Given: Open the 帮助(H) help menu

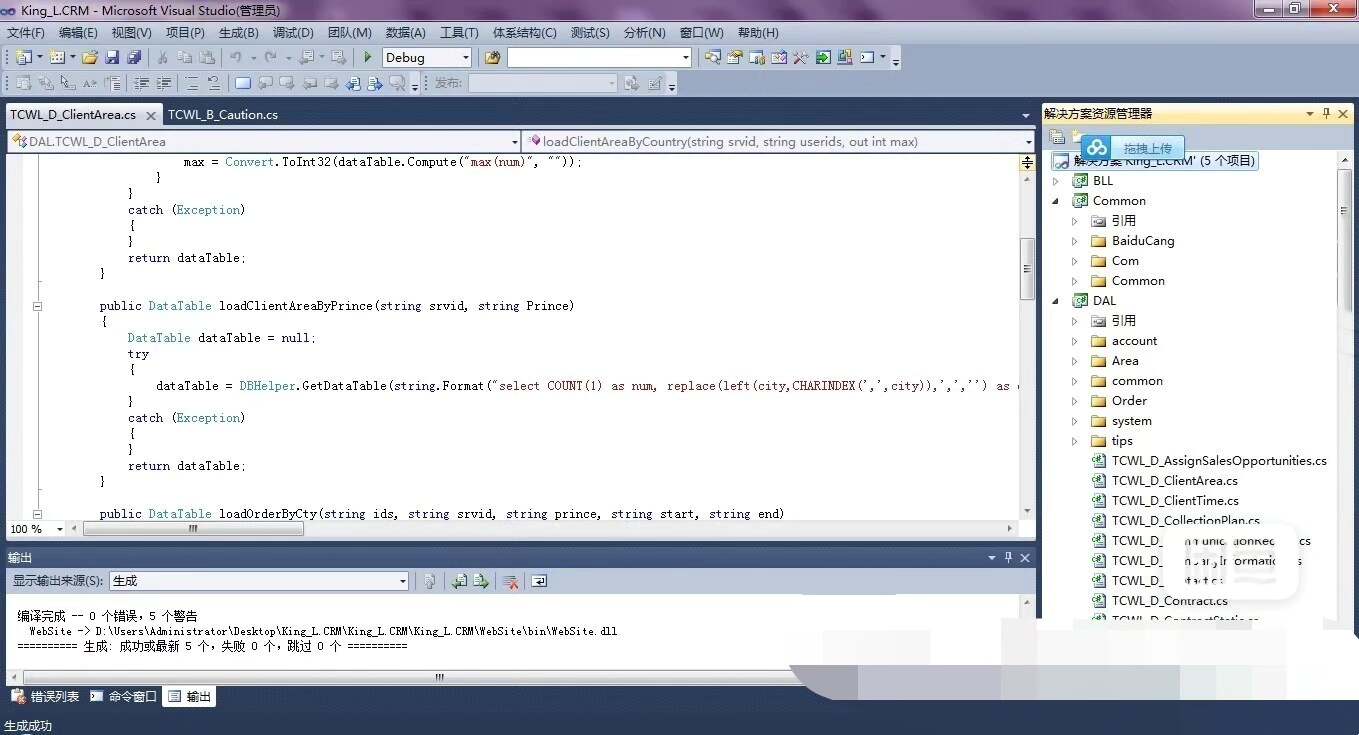Looking at the screenshot, I should [x=758, y=33].
